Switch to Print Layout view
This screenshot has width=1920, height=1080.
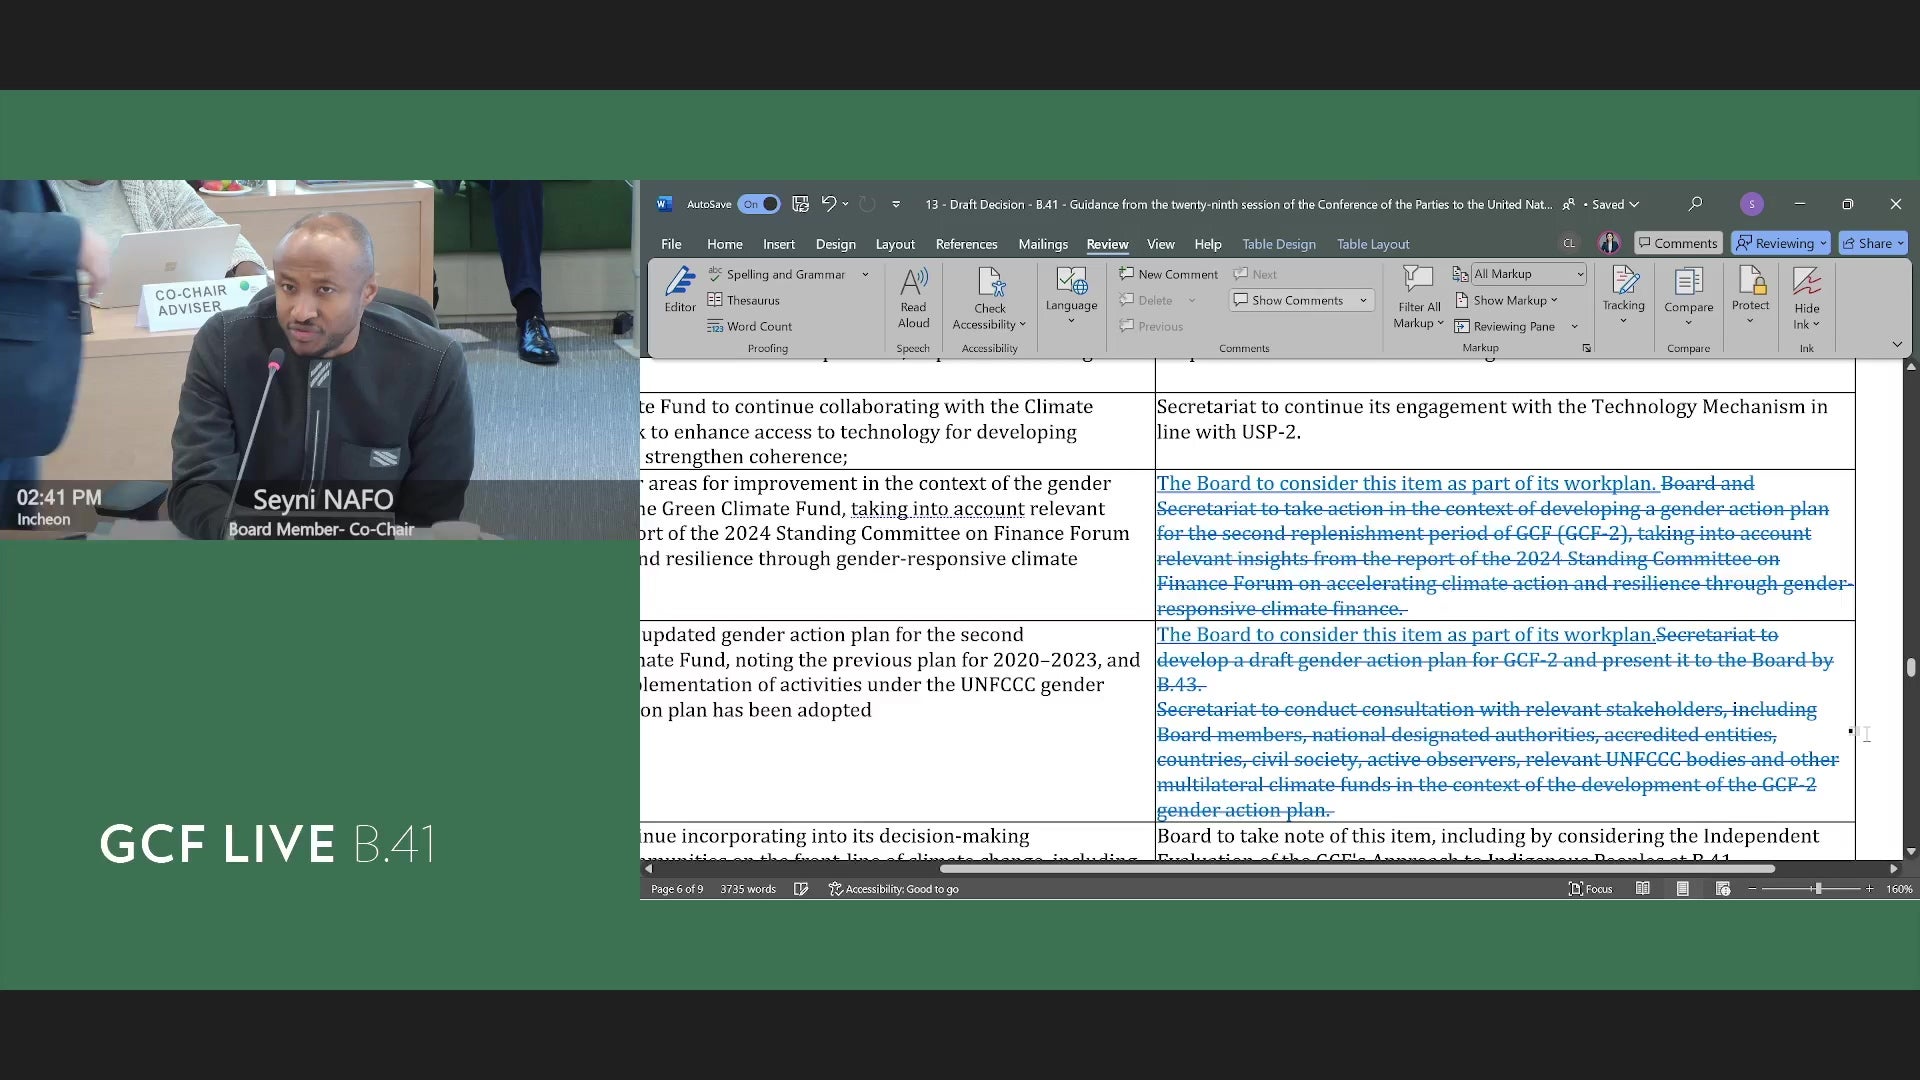tap(1683, 889)
